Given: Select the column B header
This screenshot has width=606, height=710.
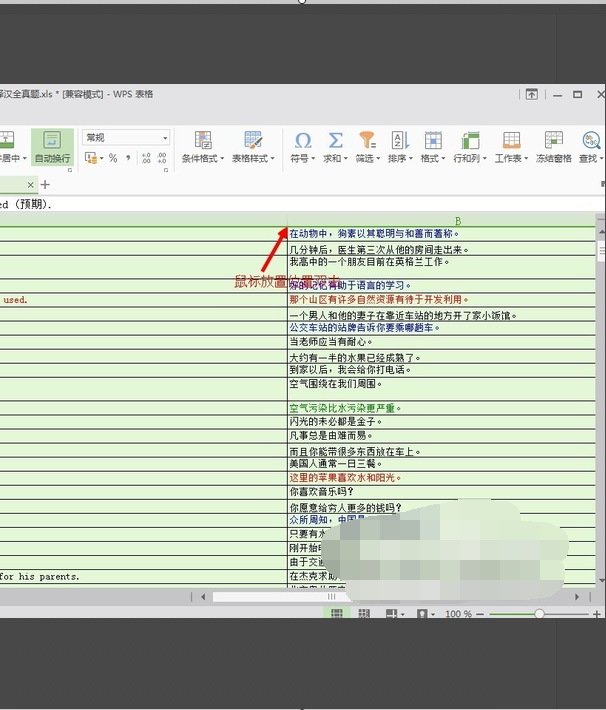Looking at the screenshot, I should [442, 221].
